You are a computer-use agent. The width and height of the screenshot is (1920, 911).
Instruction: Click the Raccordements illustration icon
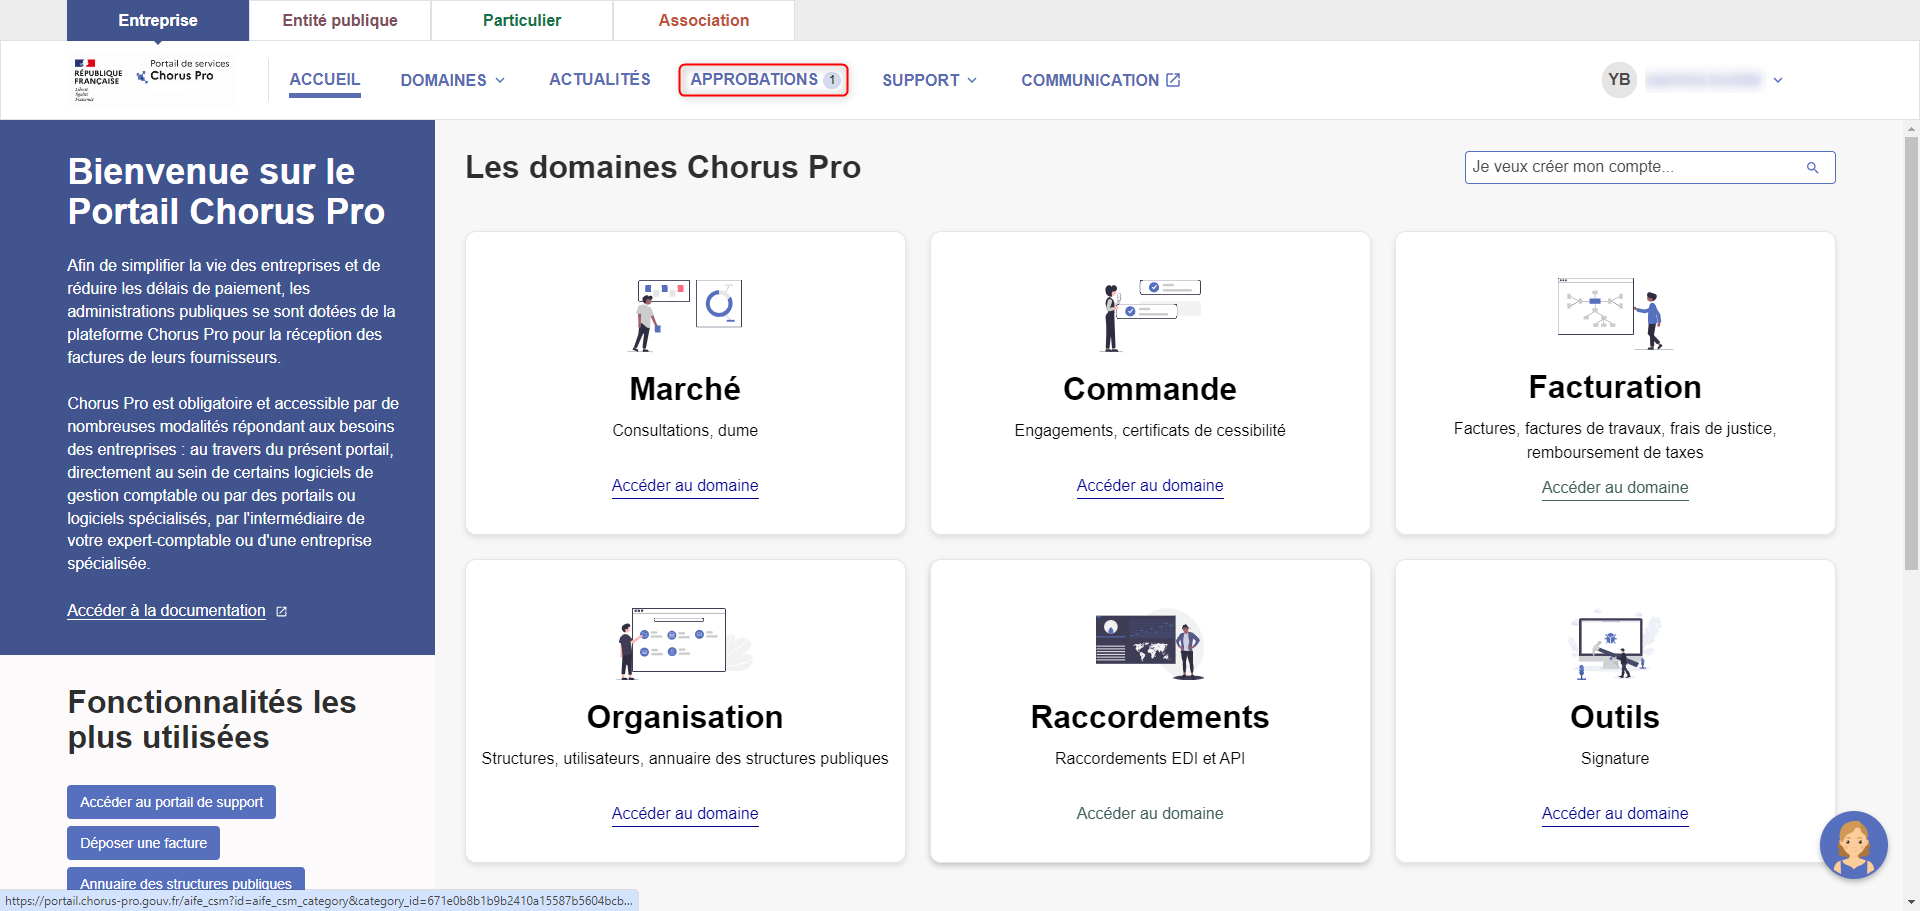(x=1150, y=643)
